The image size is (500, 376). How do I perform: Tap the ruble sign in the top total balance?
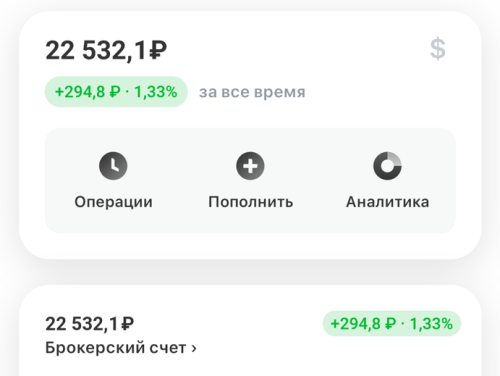[158, 50]
